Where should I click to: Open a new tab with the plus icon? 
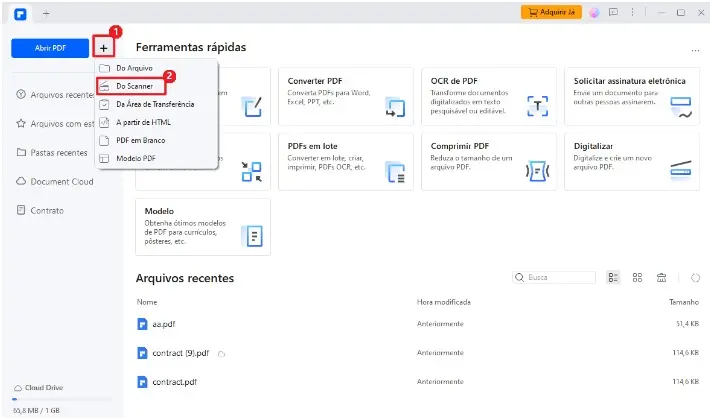pyautogui.click(x=46, y=13)
